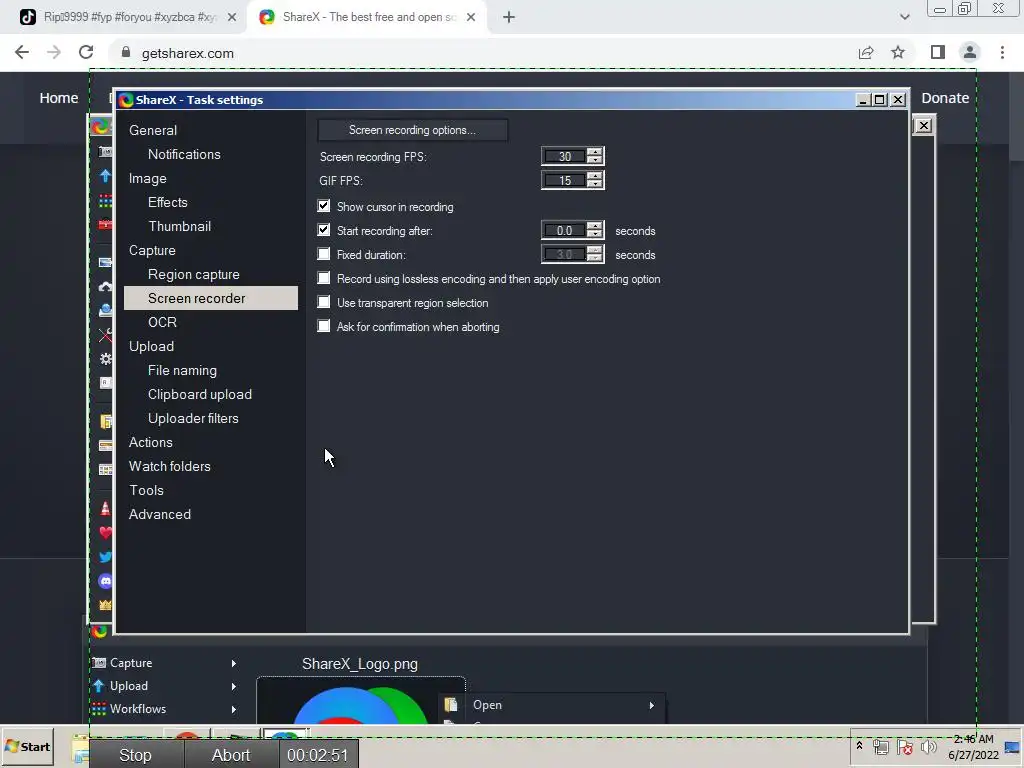Show hidden tray icons

(859, 745)
